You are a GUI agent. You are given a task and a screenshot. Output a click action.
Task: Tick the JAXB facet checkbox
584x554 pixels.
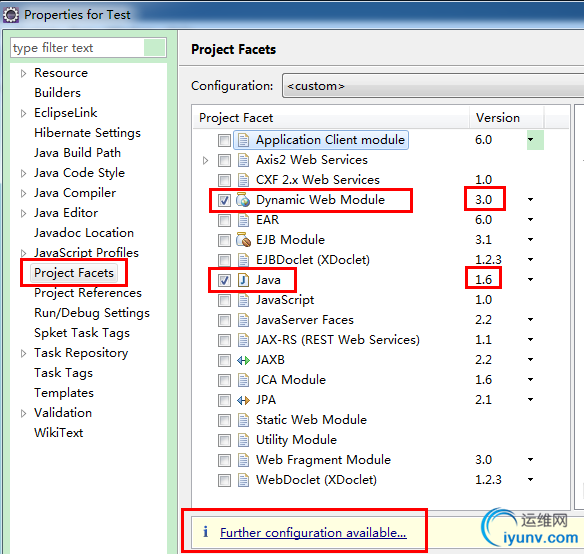click(224, 360)
